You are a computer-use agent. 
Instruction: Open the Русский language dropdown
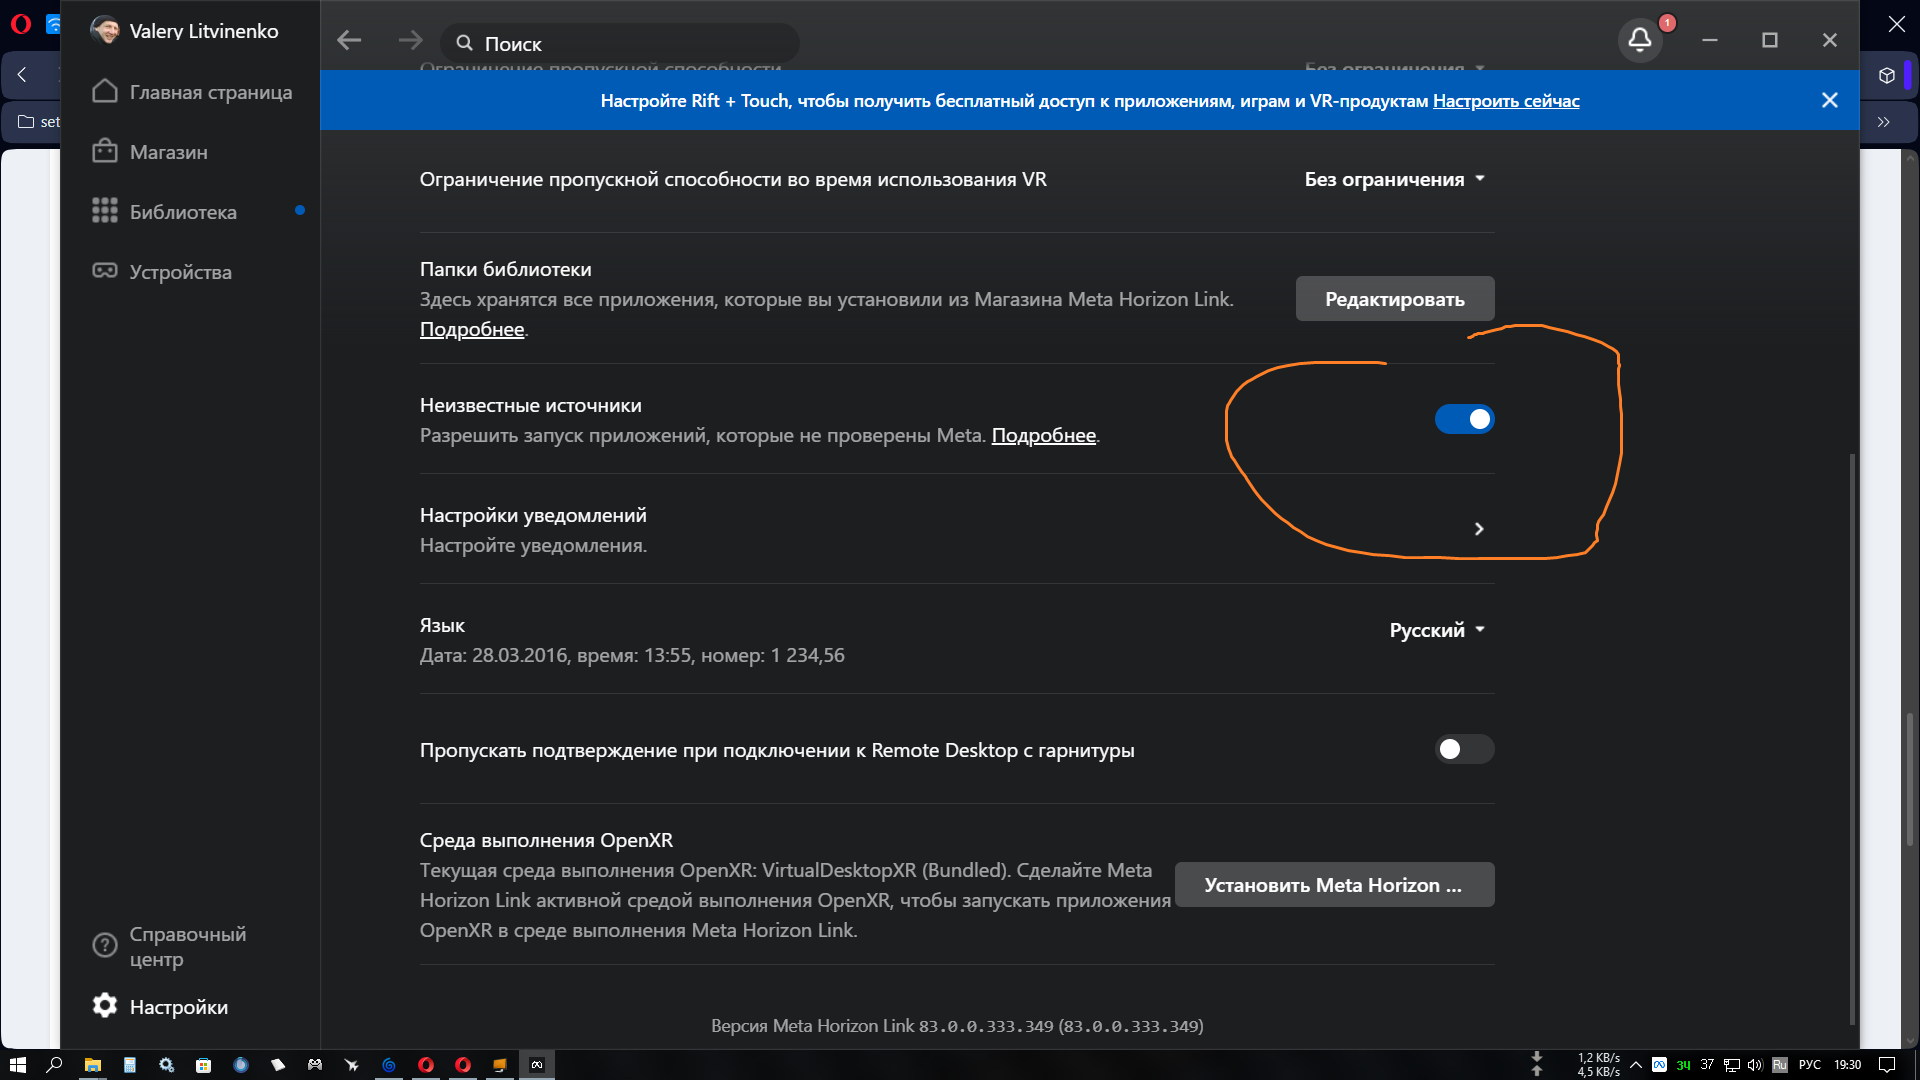1437,630
